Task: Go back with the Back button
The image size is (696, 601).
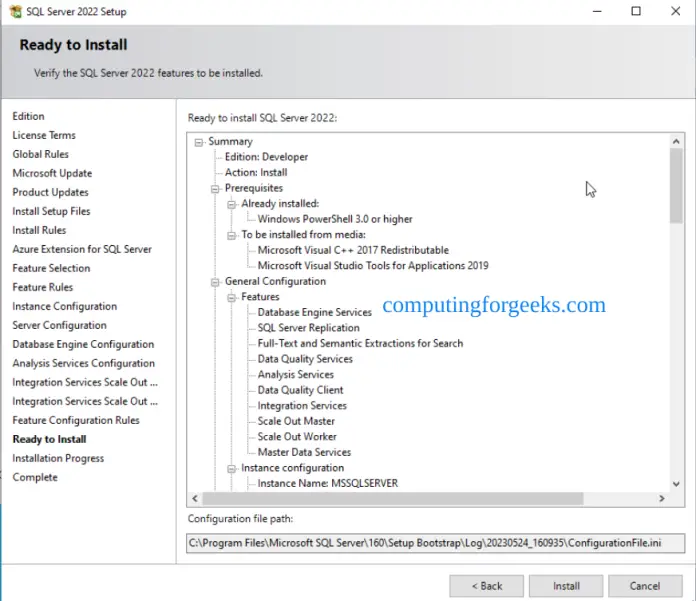Action: click(x=486, y=585)
